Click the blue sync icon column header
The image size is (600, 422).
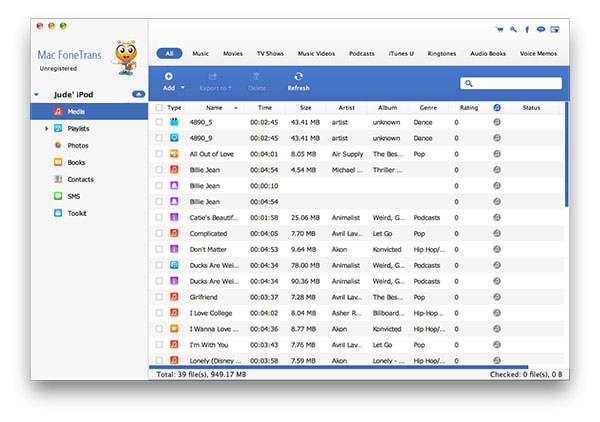[497, 108]
